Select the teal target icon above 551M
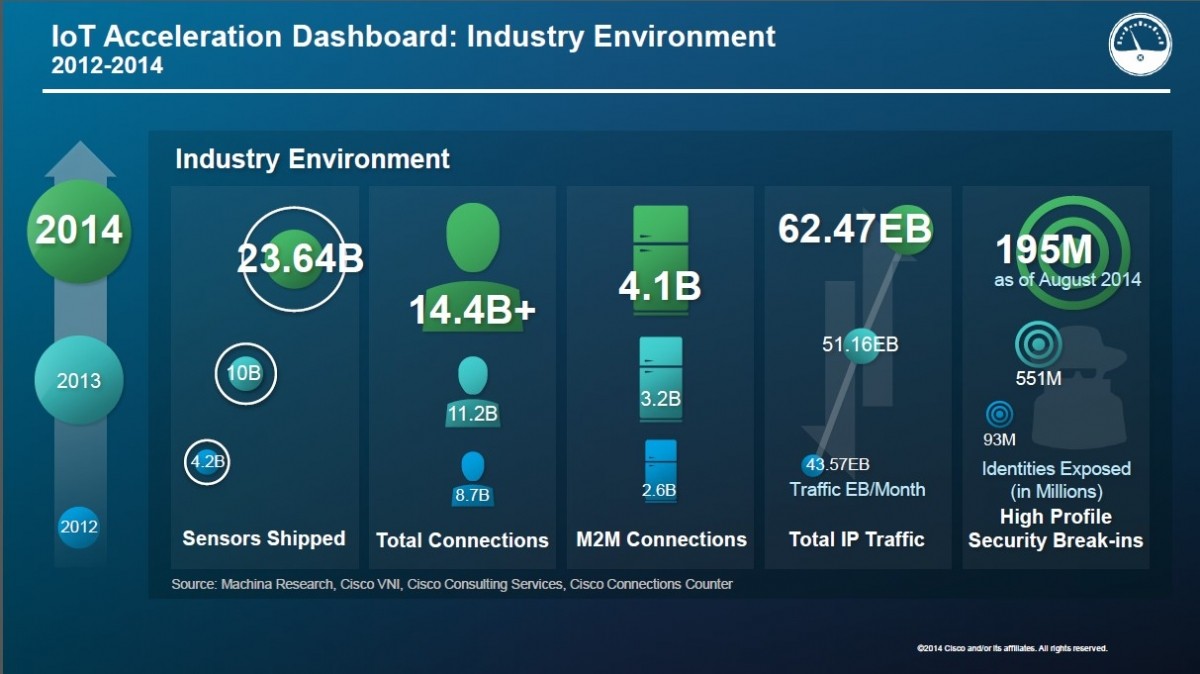The width and height of the screenshot is (1200, 674). [1038, 346]
